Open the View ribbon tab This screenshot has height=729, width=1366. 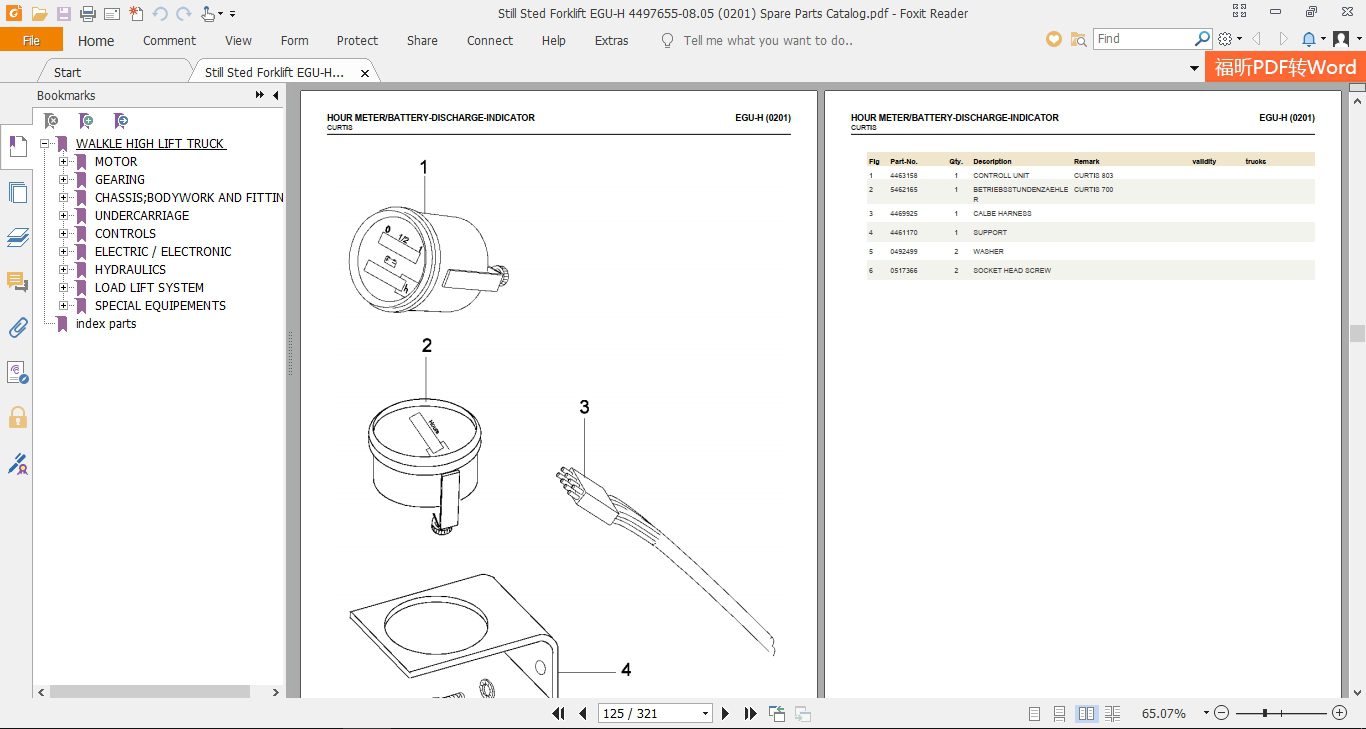tap(238, 41)
